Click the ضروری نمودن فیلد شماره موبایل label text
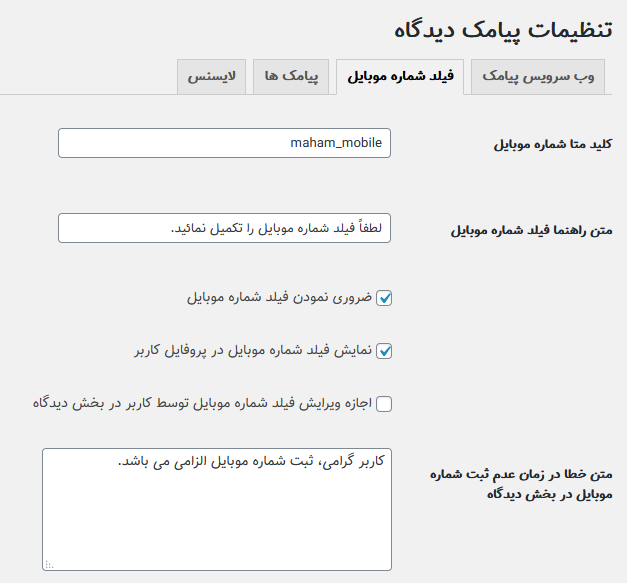 280,297
